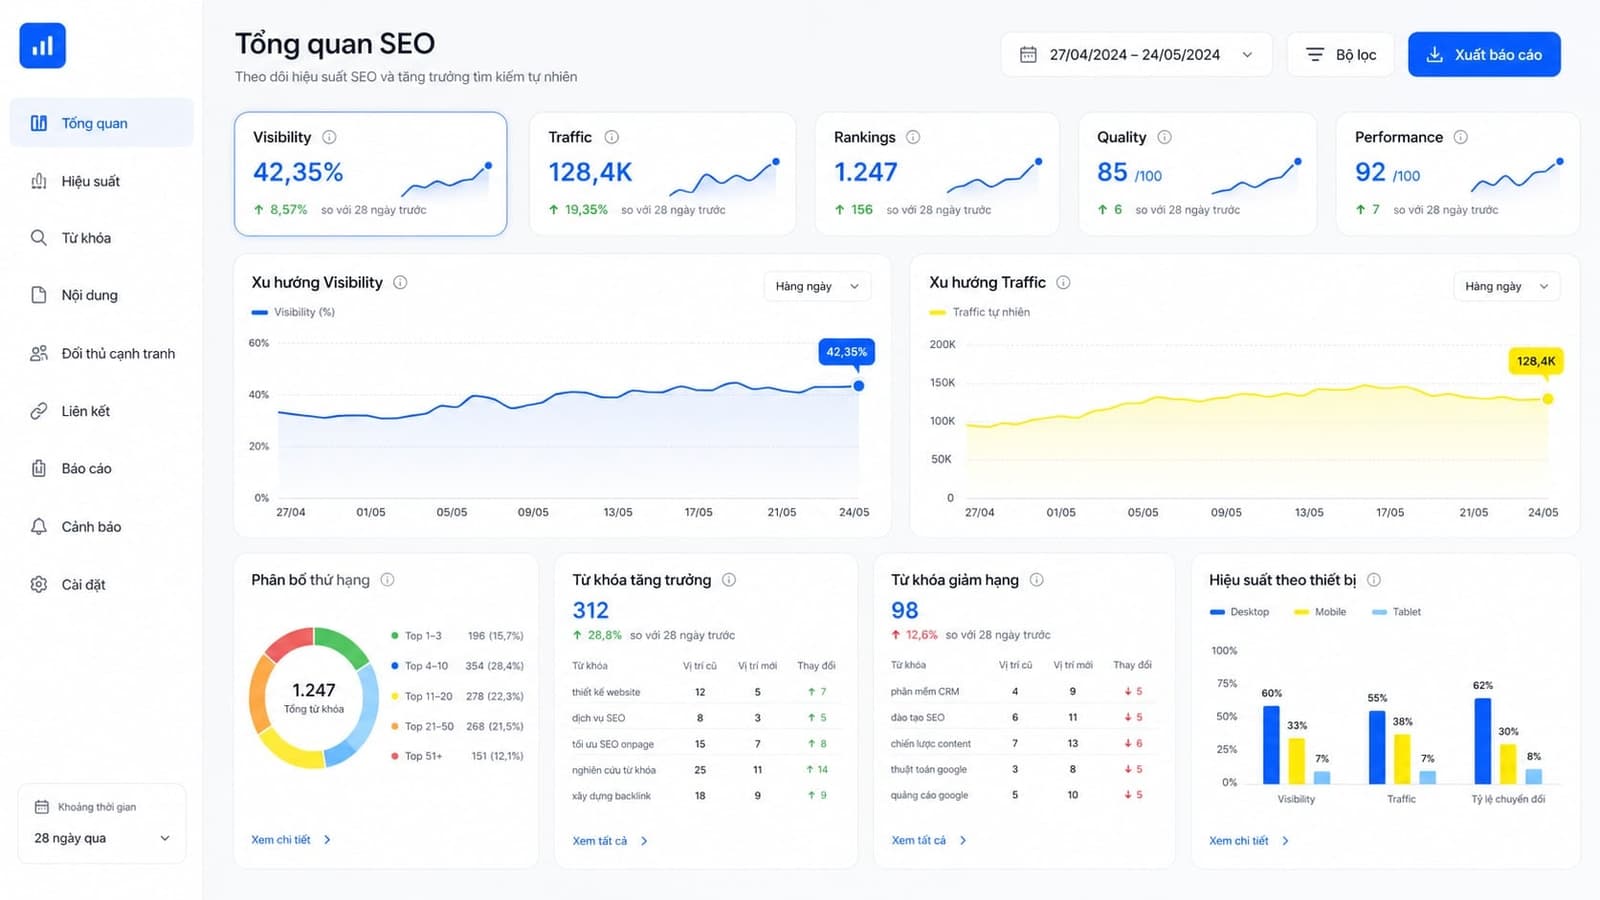The image size is (1600, 900).
Task: Toggle Top 51+ legend item
Action: point(457,756)
